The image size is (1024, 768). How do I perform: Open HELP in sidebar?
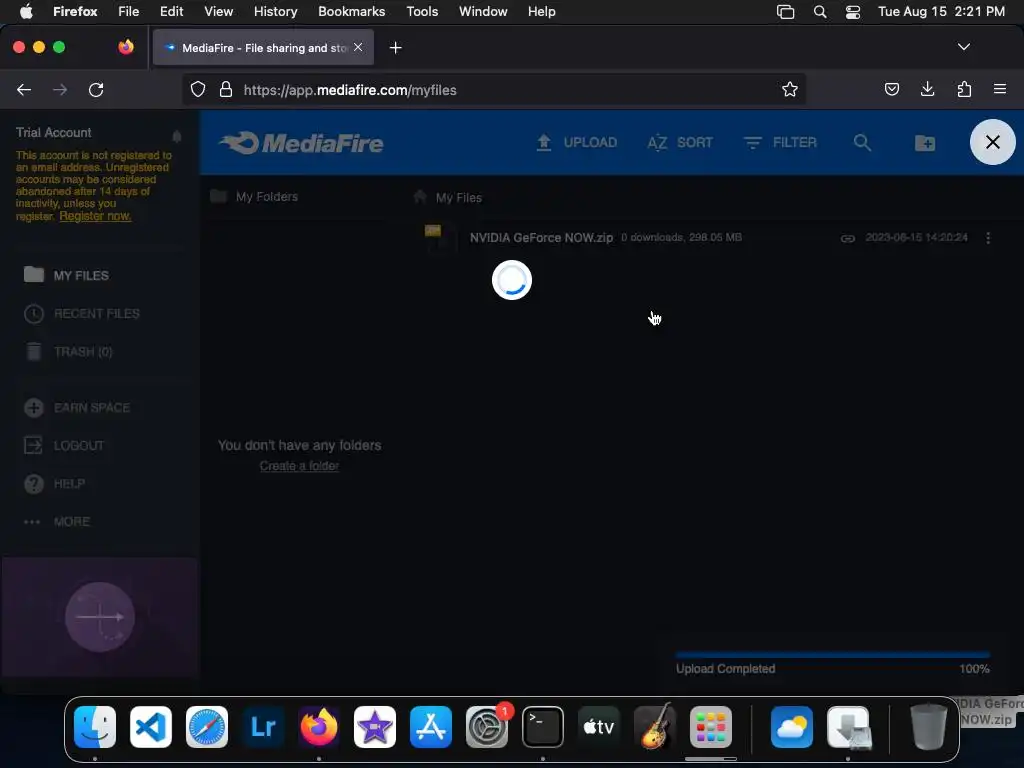coord(54,484)
